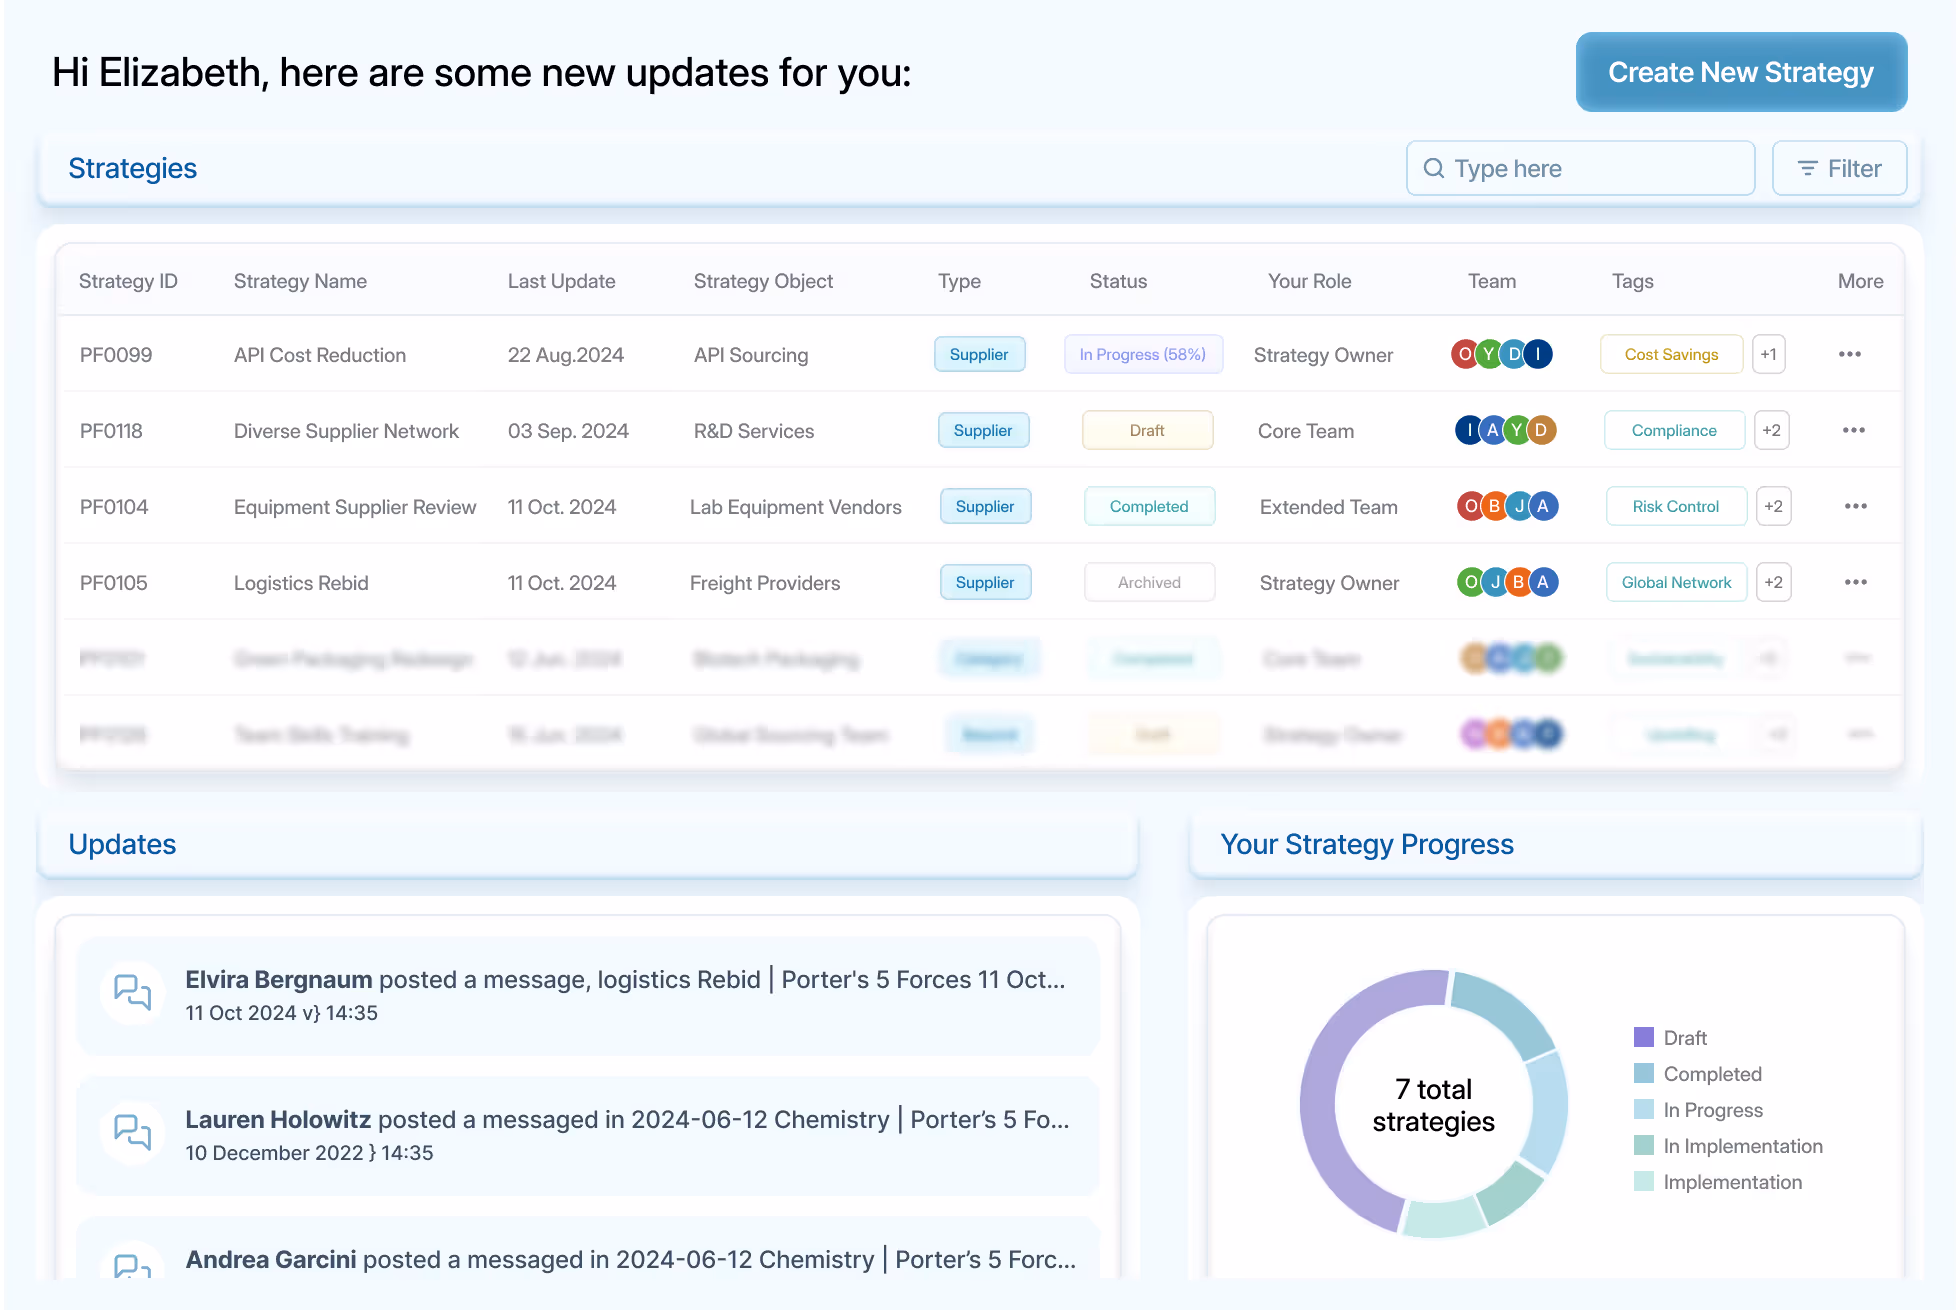1960x1310 pixels.
Task: Click the Draft legend color swatch
Action: (1643, 1037)
